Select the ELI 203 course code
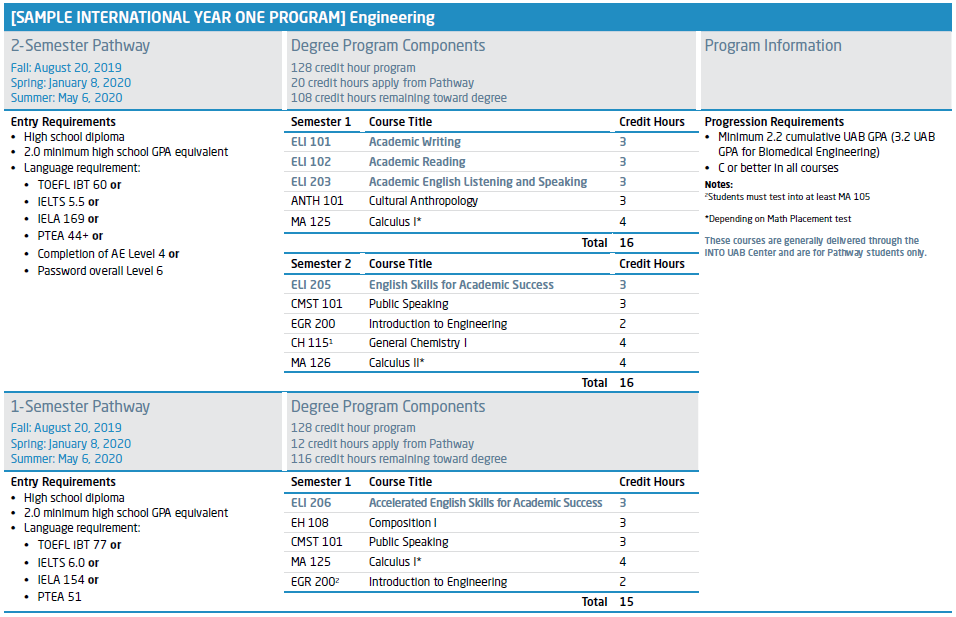Viewport: 956px width, 617px height. 311,182
